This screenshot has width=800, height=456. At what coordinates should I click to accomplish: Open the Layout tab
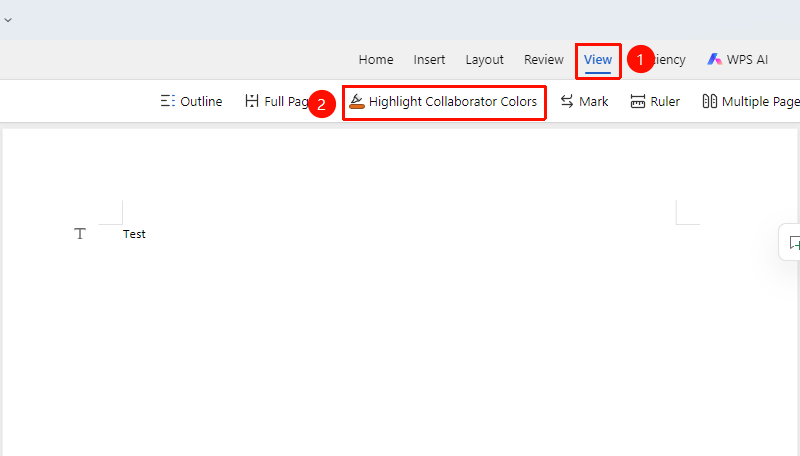click(x=484, y=60)
